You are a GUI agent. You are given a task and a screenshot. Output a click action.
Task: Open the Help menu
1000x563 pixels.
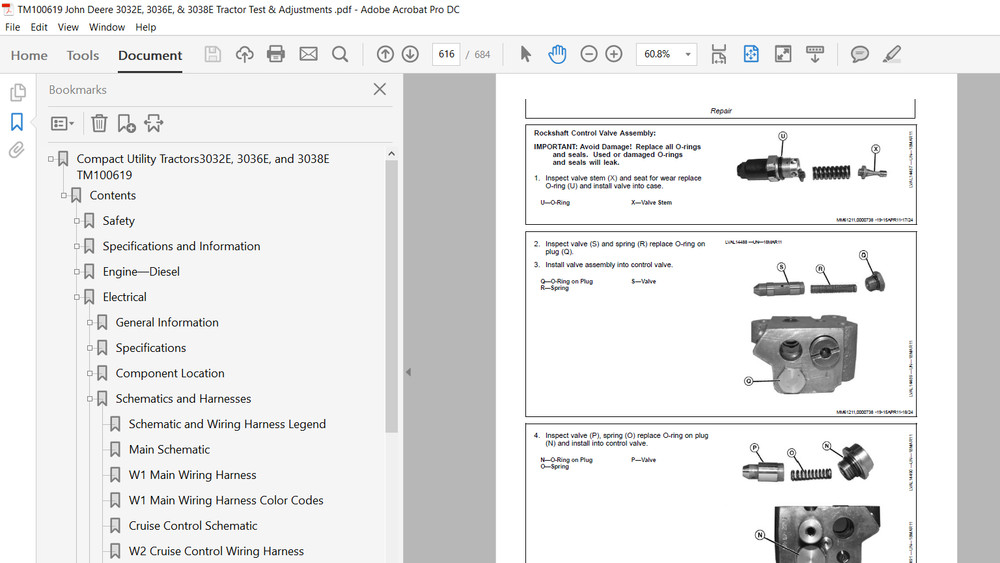[145, 27]
